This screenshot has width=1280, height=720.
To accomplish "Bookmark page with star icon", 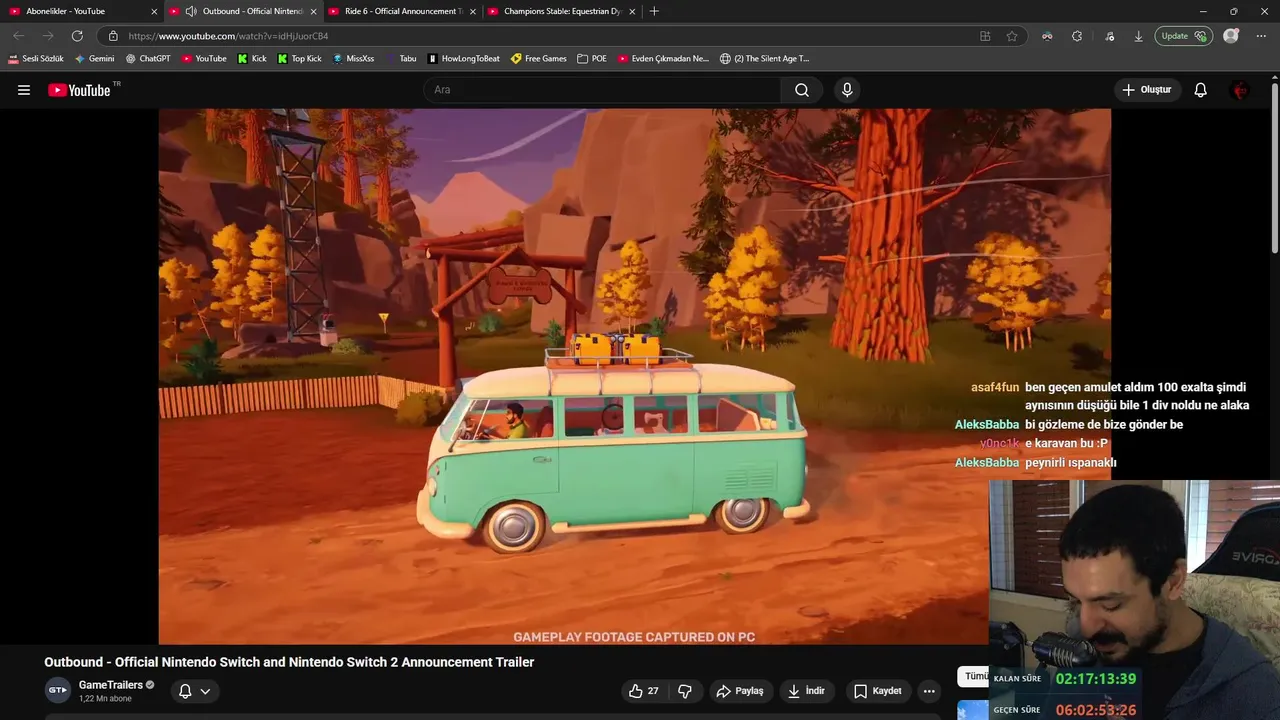I will coord(1012,36).
